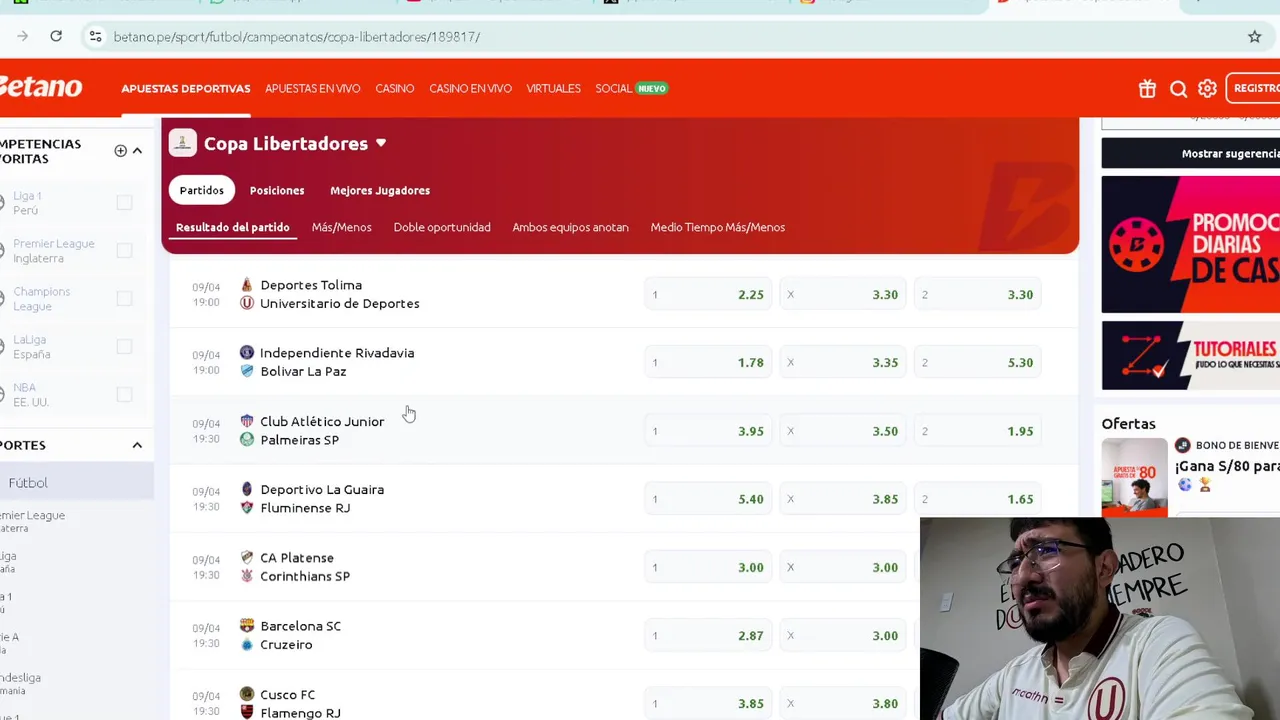The width and height of the screenshot is (1280, 720).
Task: Click Palmeiras SP team crest
Action: click(247, 439)
